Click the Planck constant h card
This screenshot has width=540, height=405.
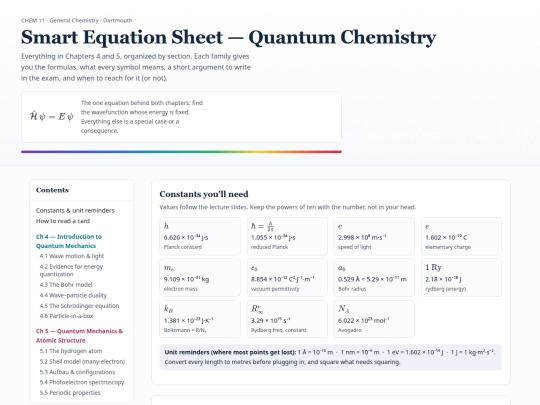(x=200, y=236)
